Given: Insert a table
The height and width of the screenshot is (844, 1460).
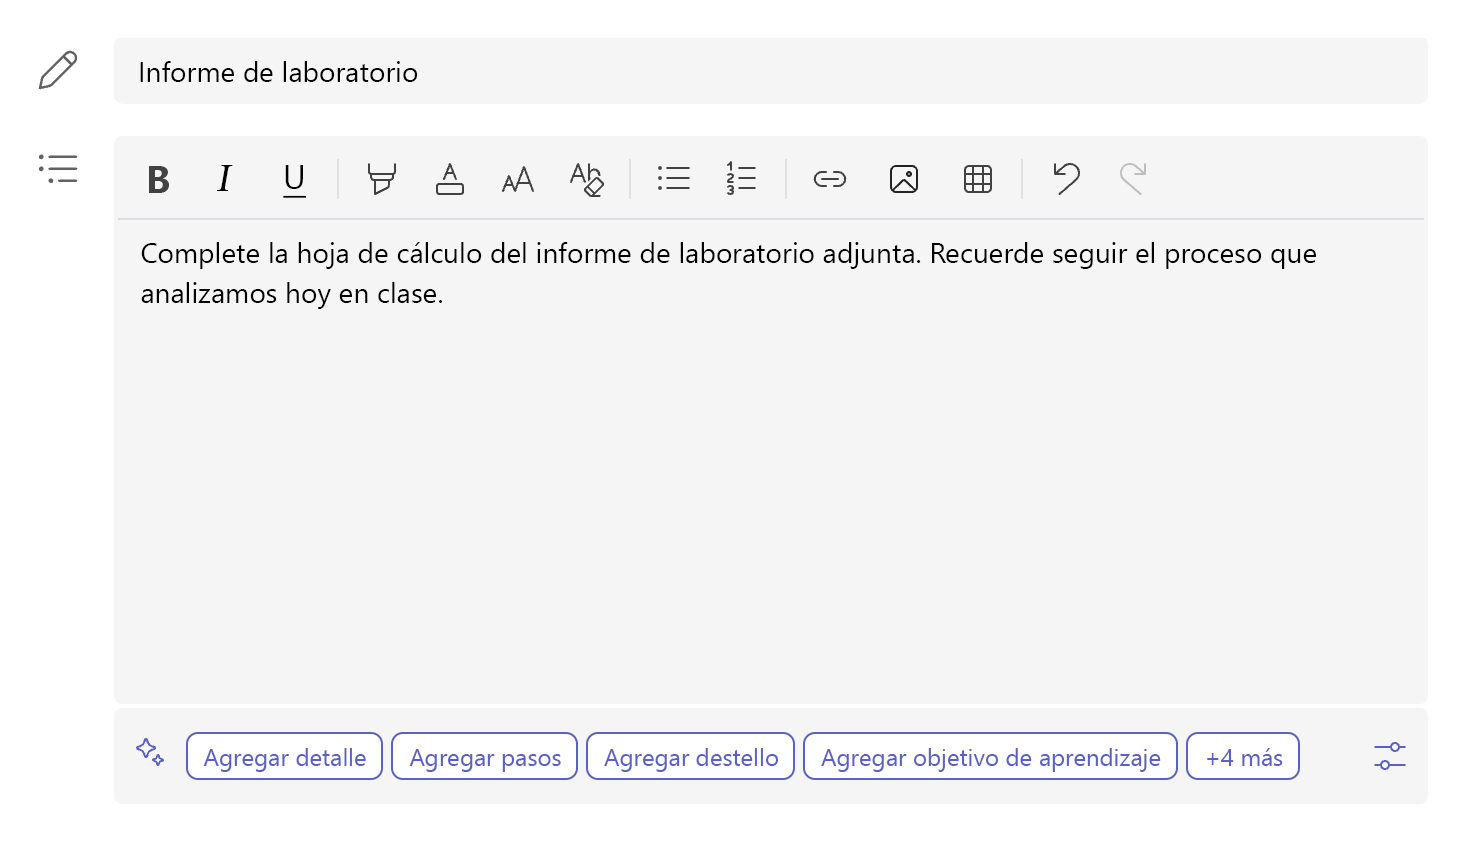Looking at the screenshot, I should [x=978, y=180].
